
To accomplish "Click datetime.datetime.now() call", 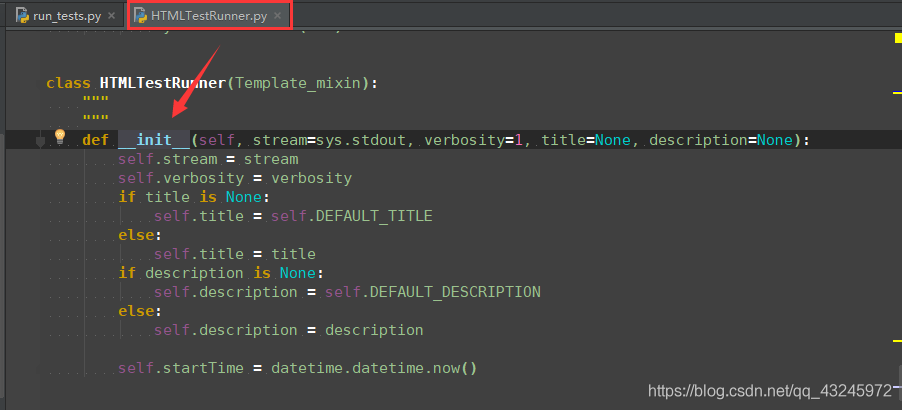I will (x=374, y=368).
